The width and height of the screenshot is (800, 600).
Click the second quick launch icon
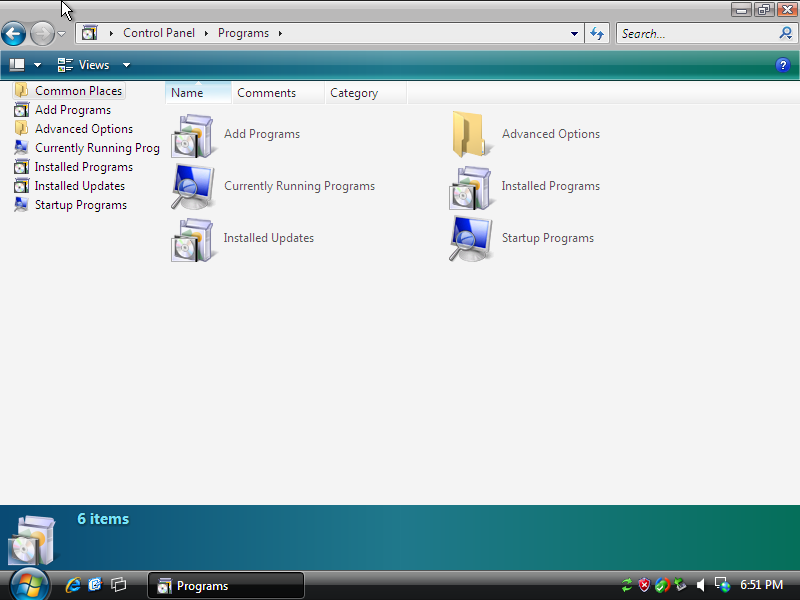pyautogui.click(x=95, y=585)
